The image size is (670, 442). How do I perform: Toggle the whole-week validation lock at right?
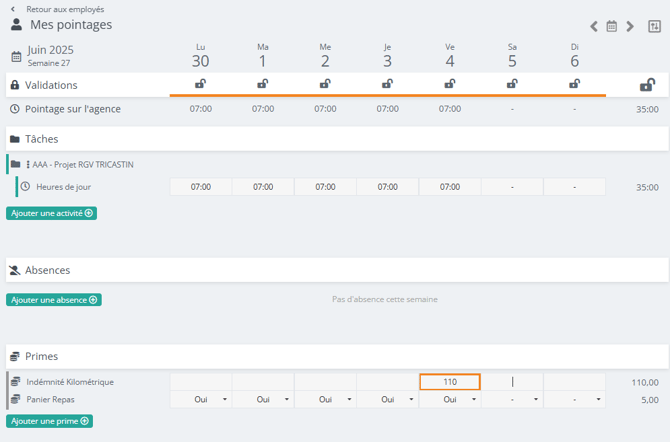(647, 85)
